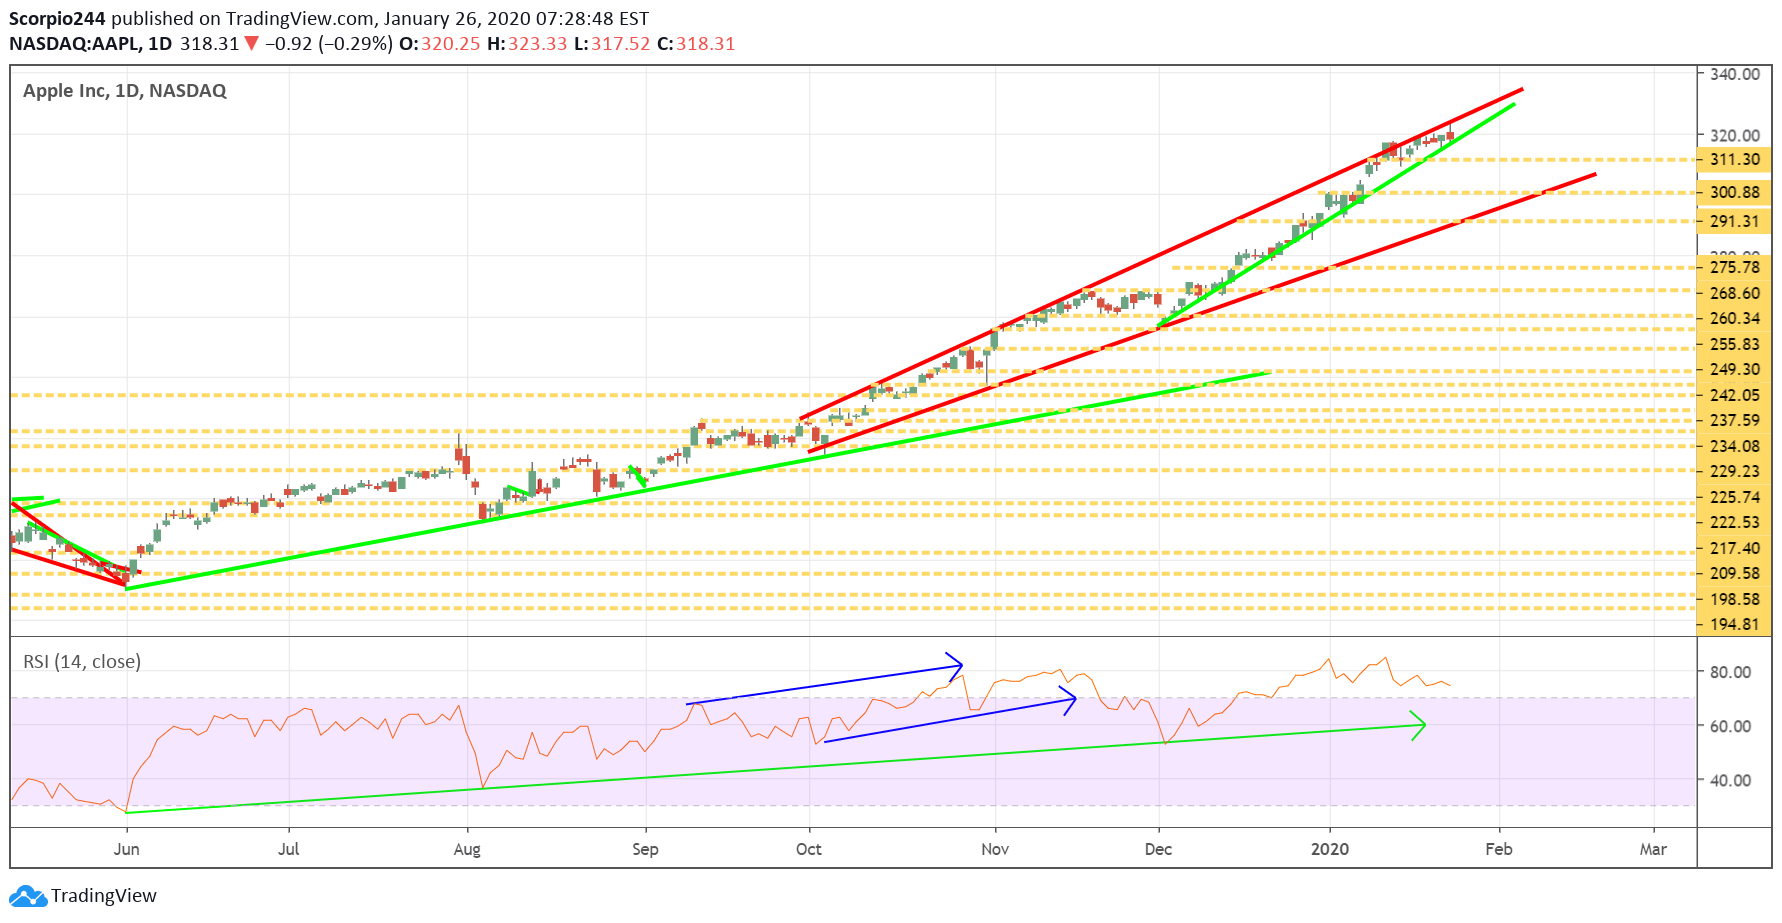Click the 'RSI (14, close)' indicator label
This screenshot has height=923, width=1782.
(82, 662)
